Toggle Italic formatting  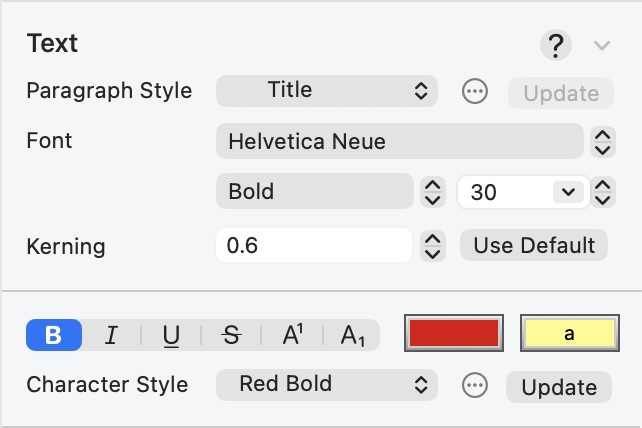111,335
